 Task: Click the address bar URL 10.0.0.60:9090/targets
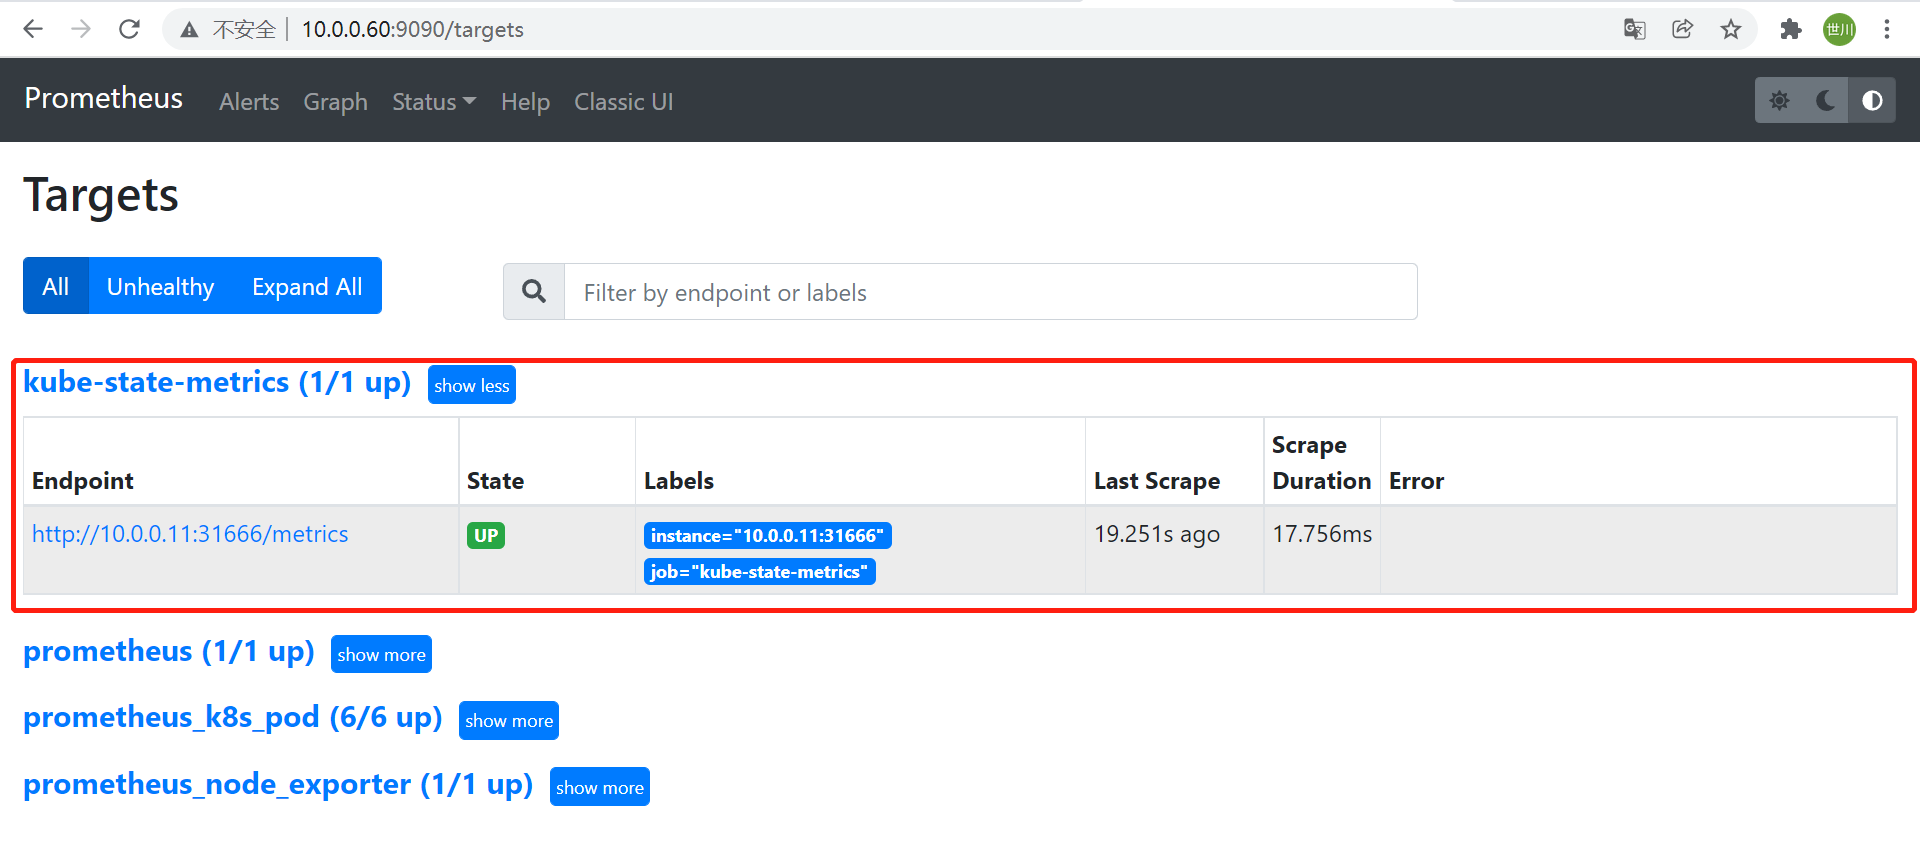pos(412,30)
